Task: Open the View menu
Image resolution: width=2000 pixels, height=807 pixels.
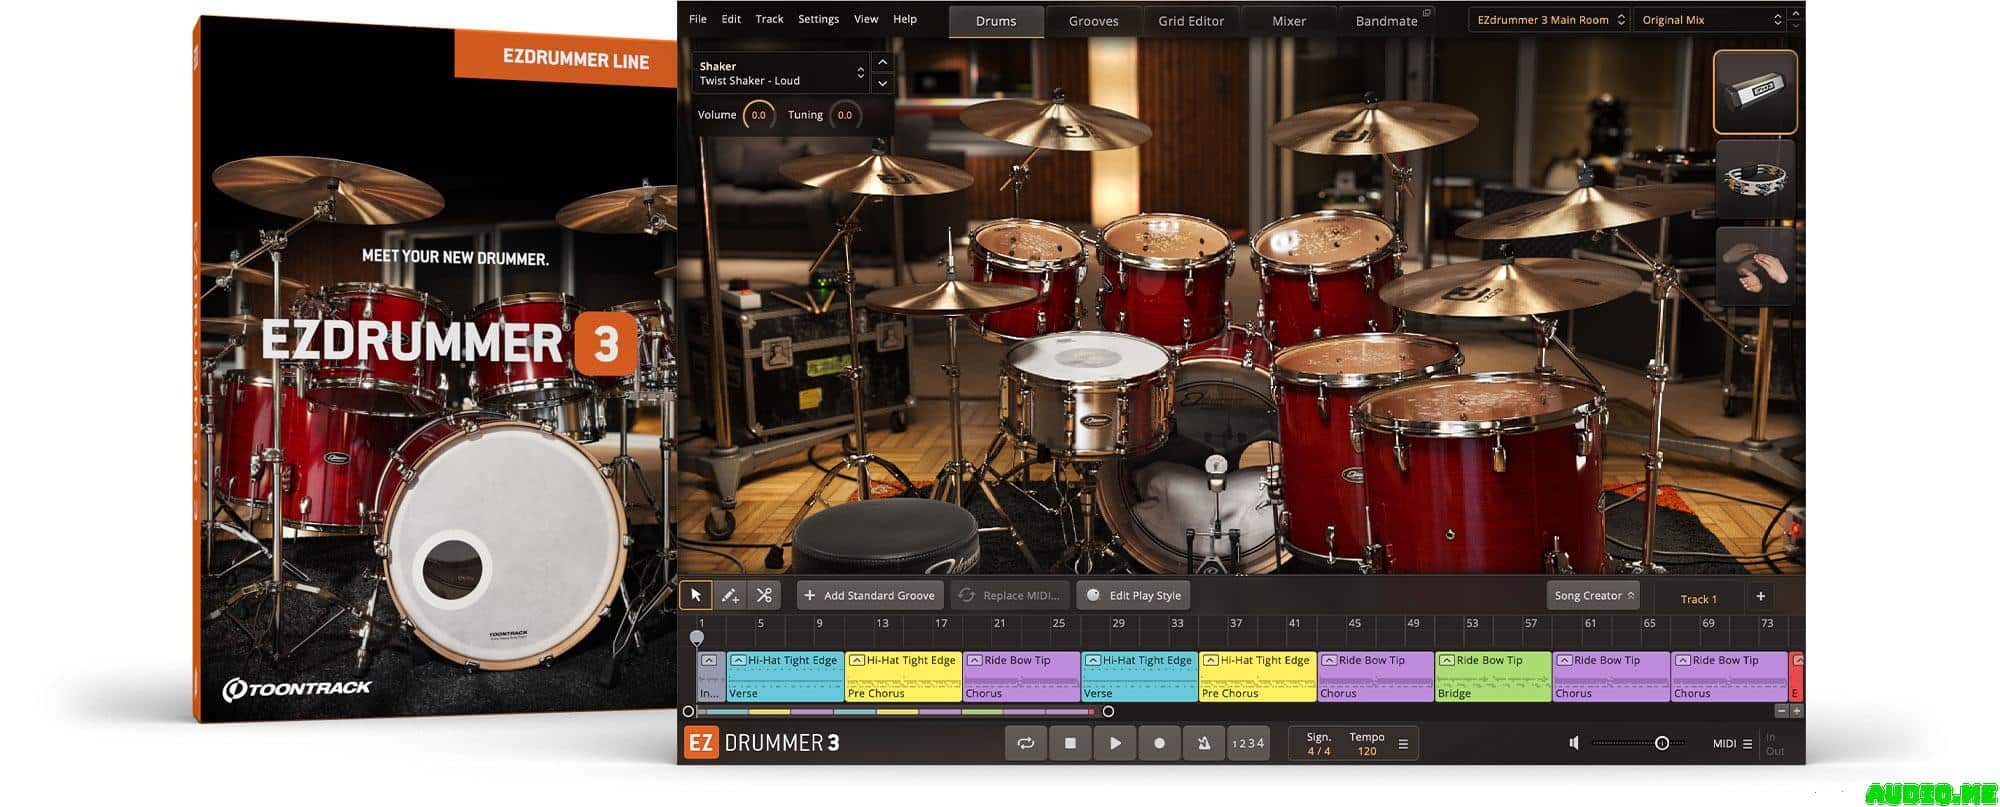Action: 866,19
